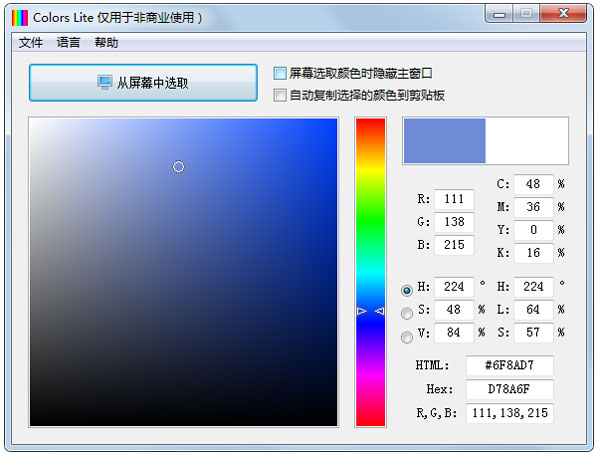This screenshot has height=455, width=600.
Task: Open the 帮助 menu
Action: click(x=106, y=42)
